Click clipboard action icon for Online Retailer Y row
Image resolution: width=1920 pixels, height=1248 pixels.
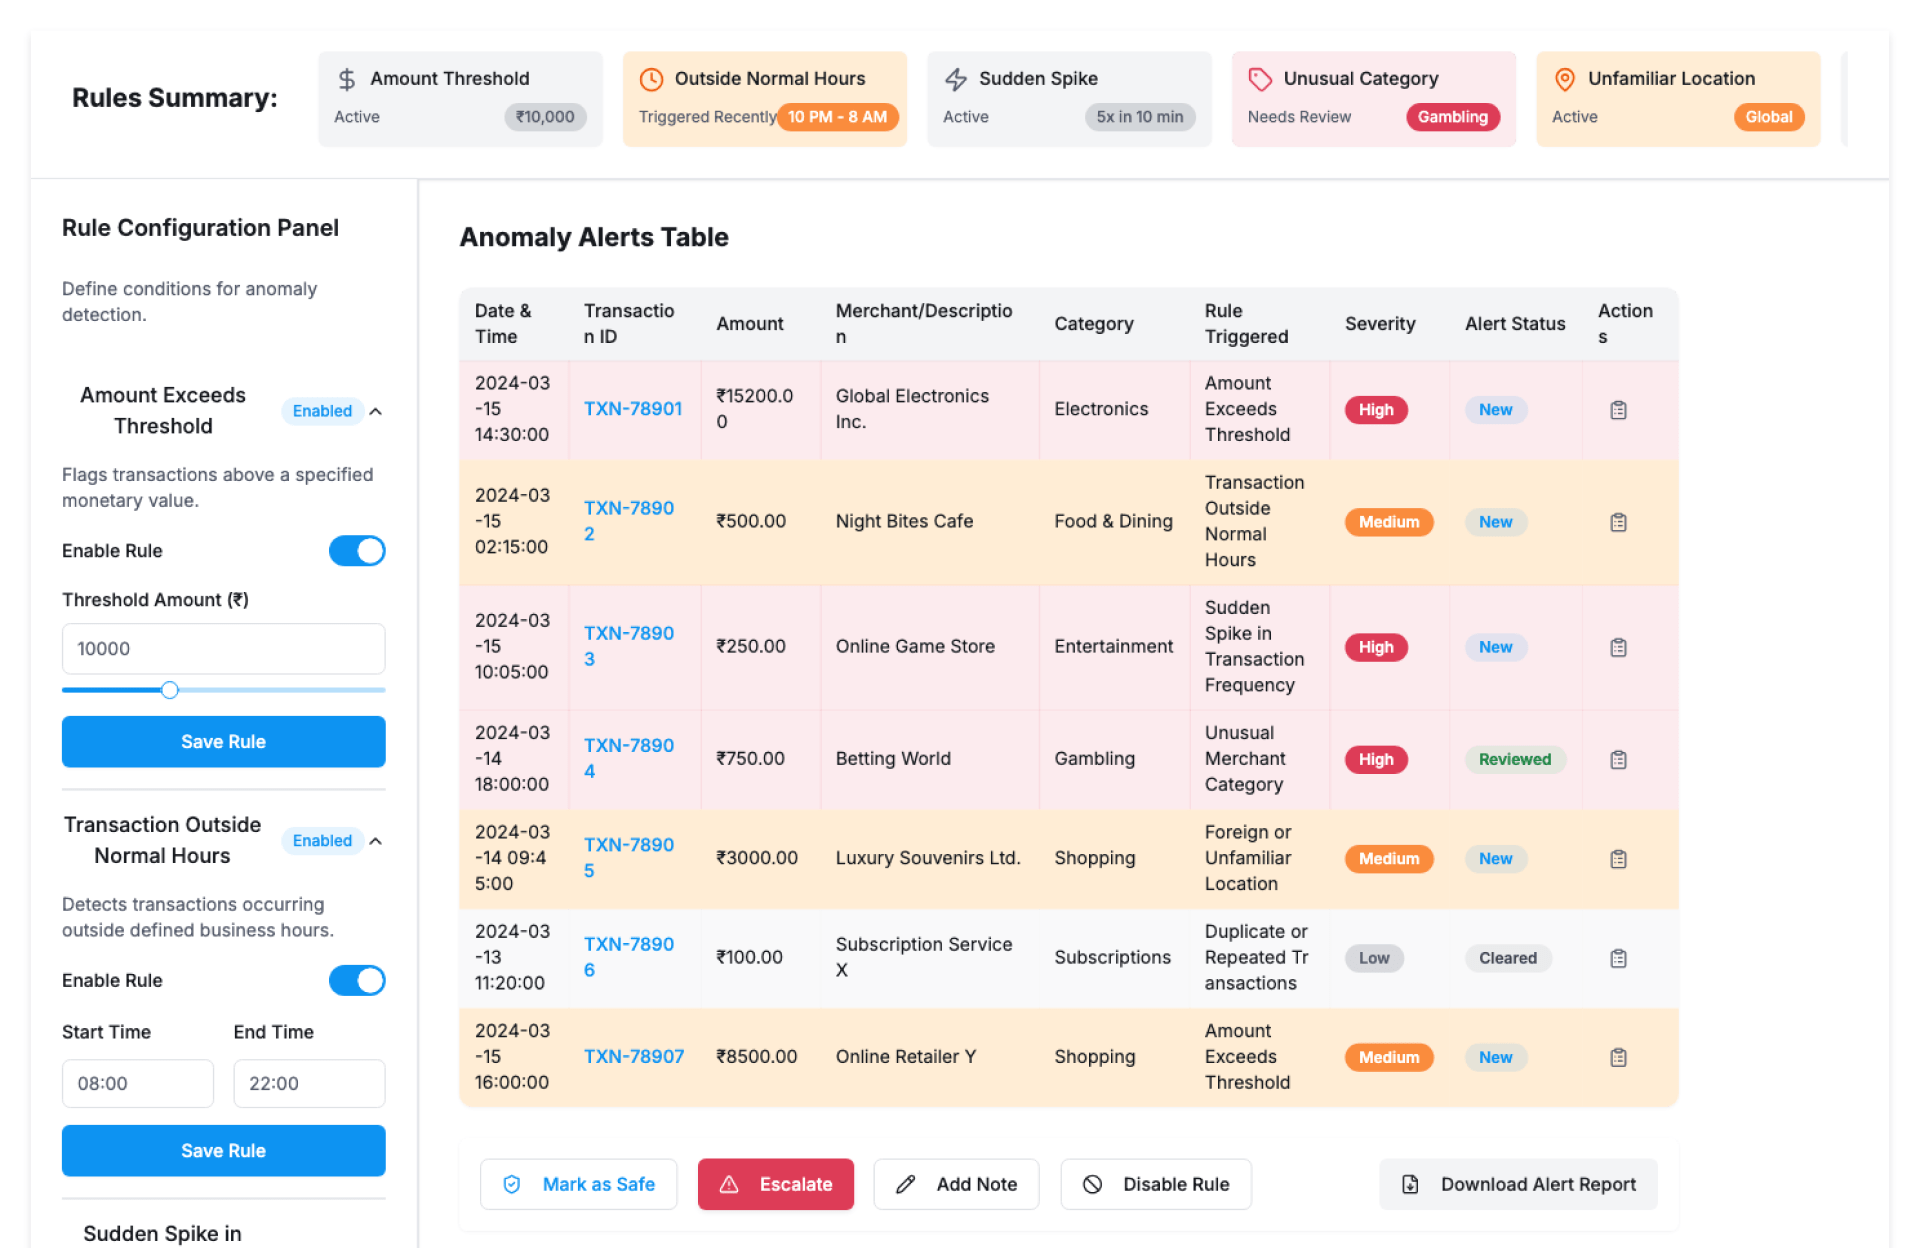point(1618,1057)
